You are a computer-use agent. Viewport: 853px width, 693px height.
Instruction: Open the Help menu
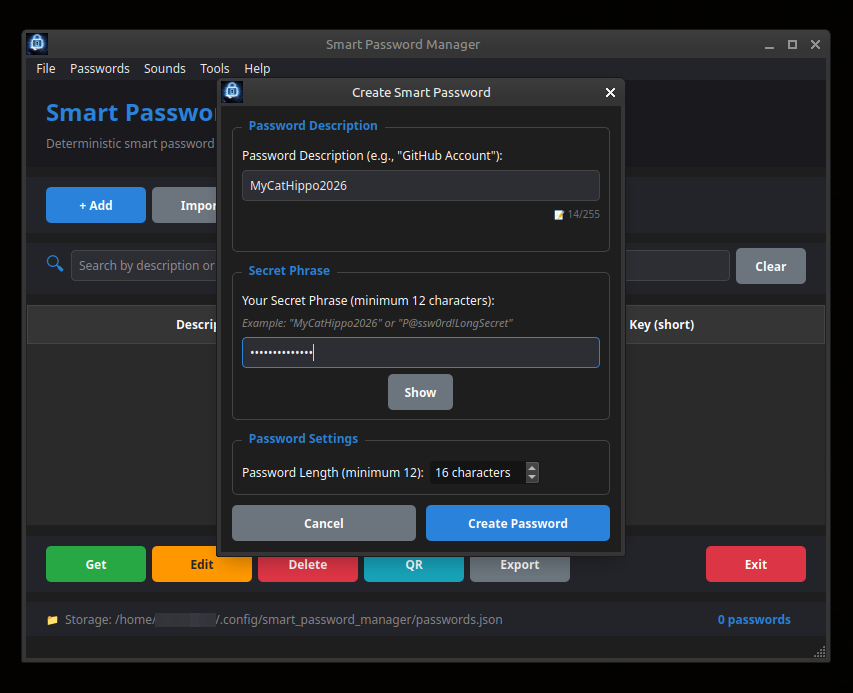257,69
